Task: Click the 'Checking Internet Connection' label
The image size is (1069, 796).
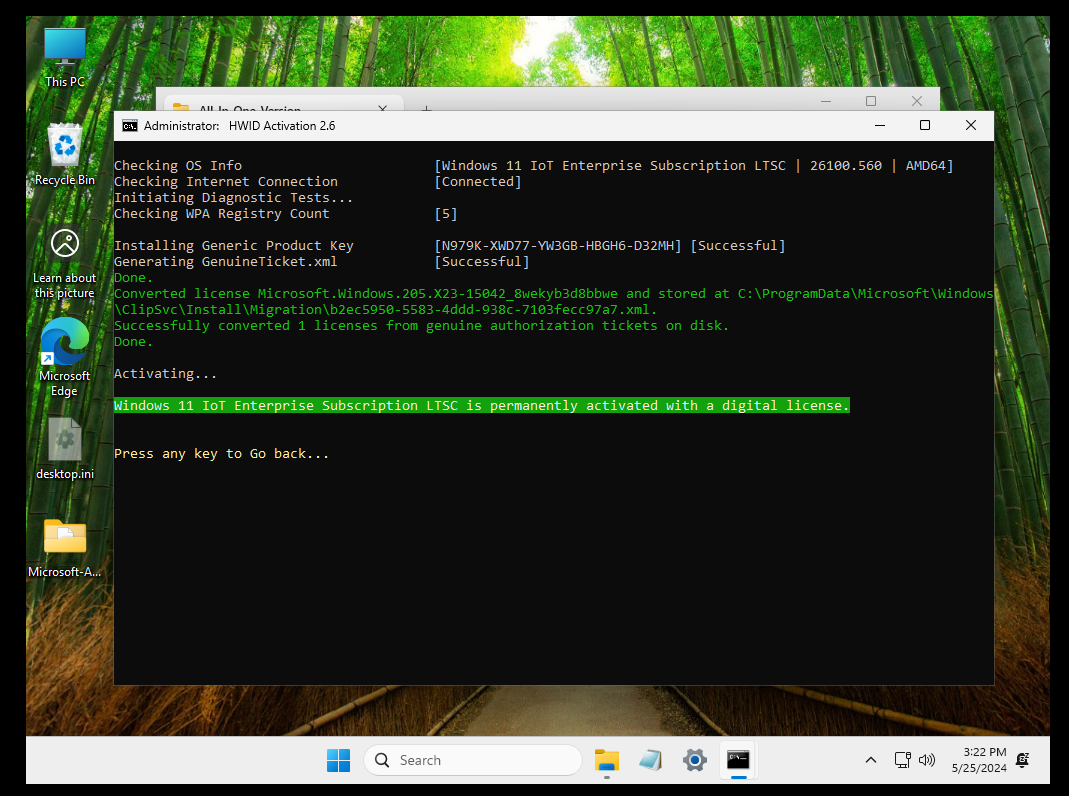Action: click(226, 181)
